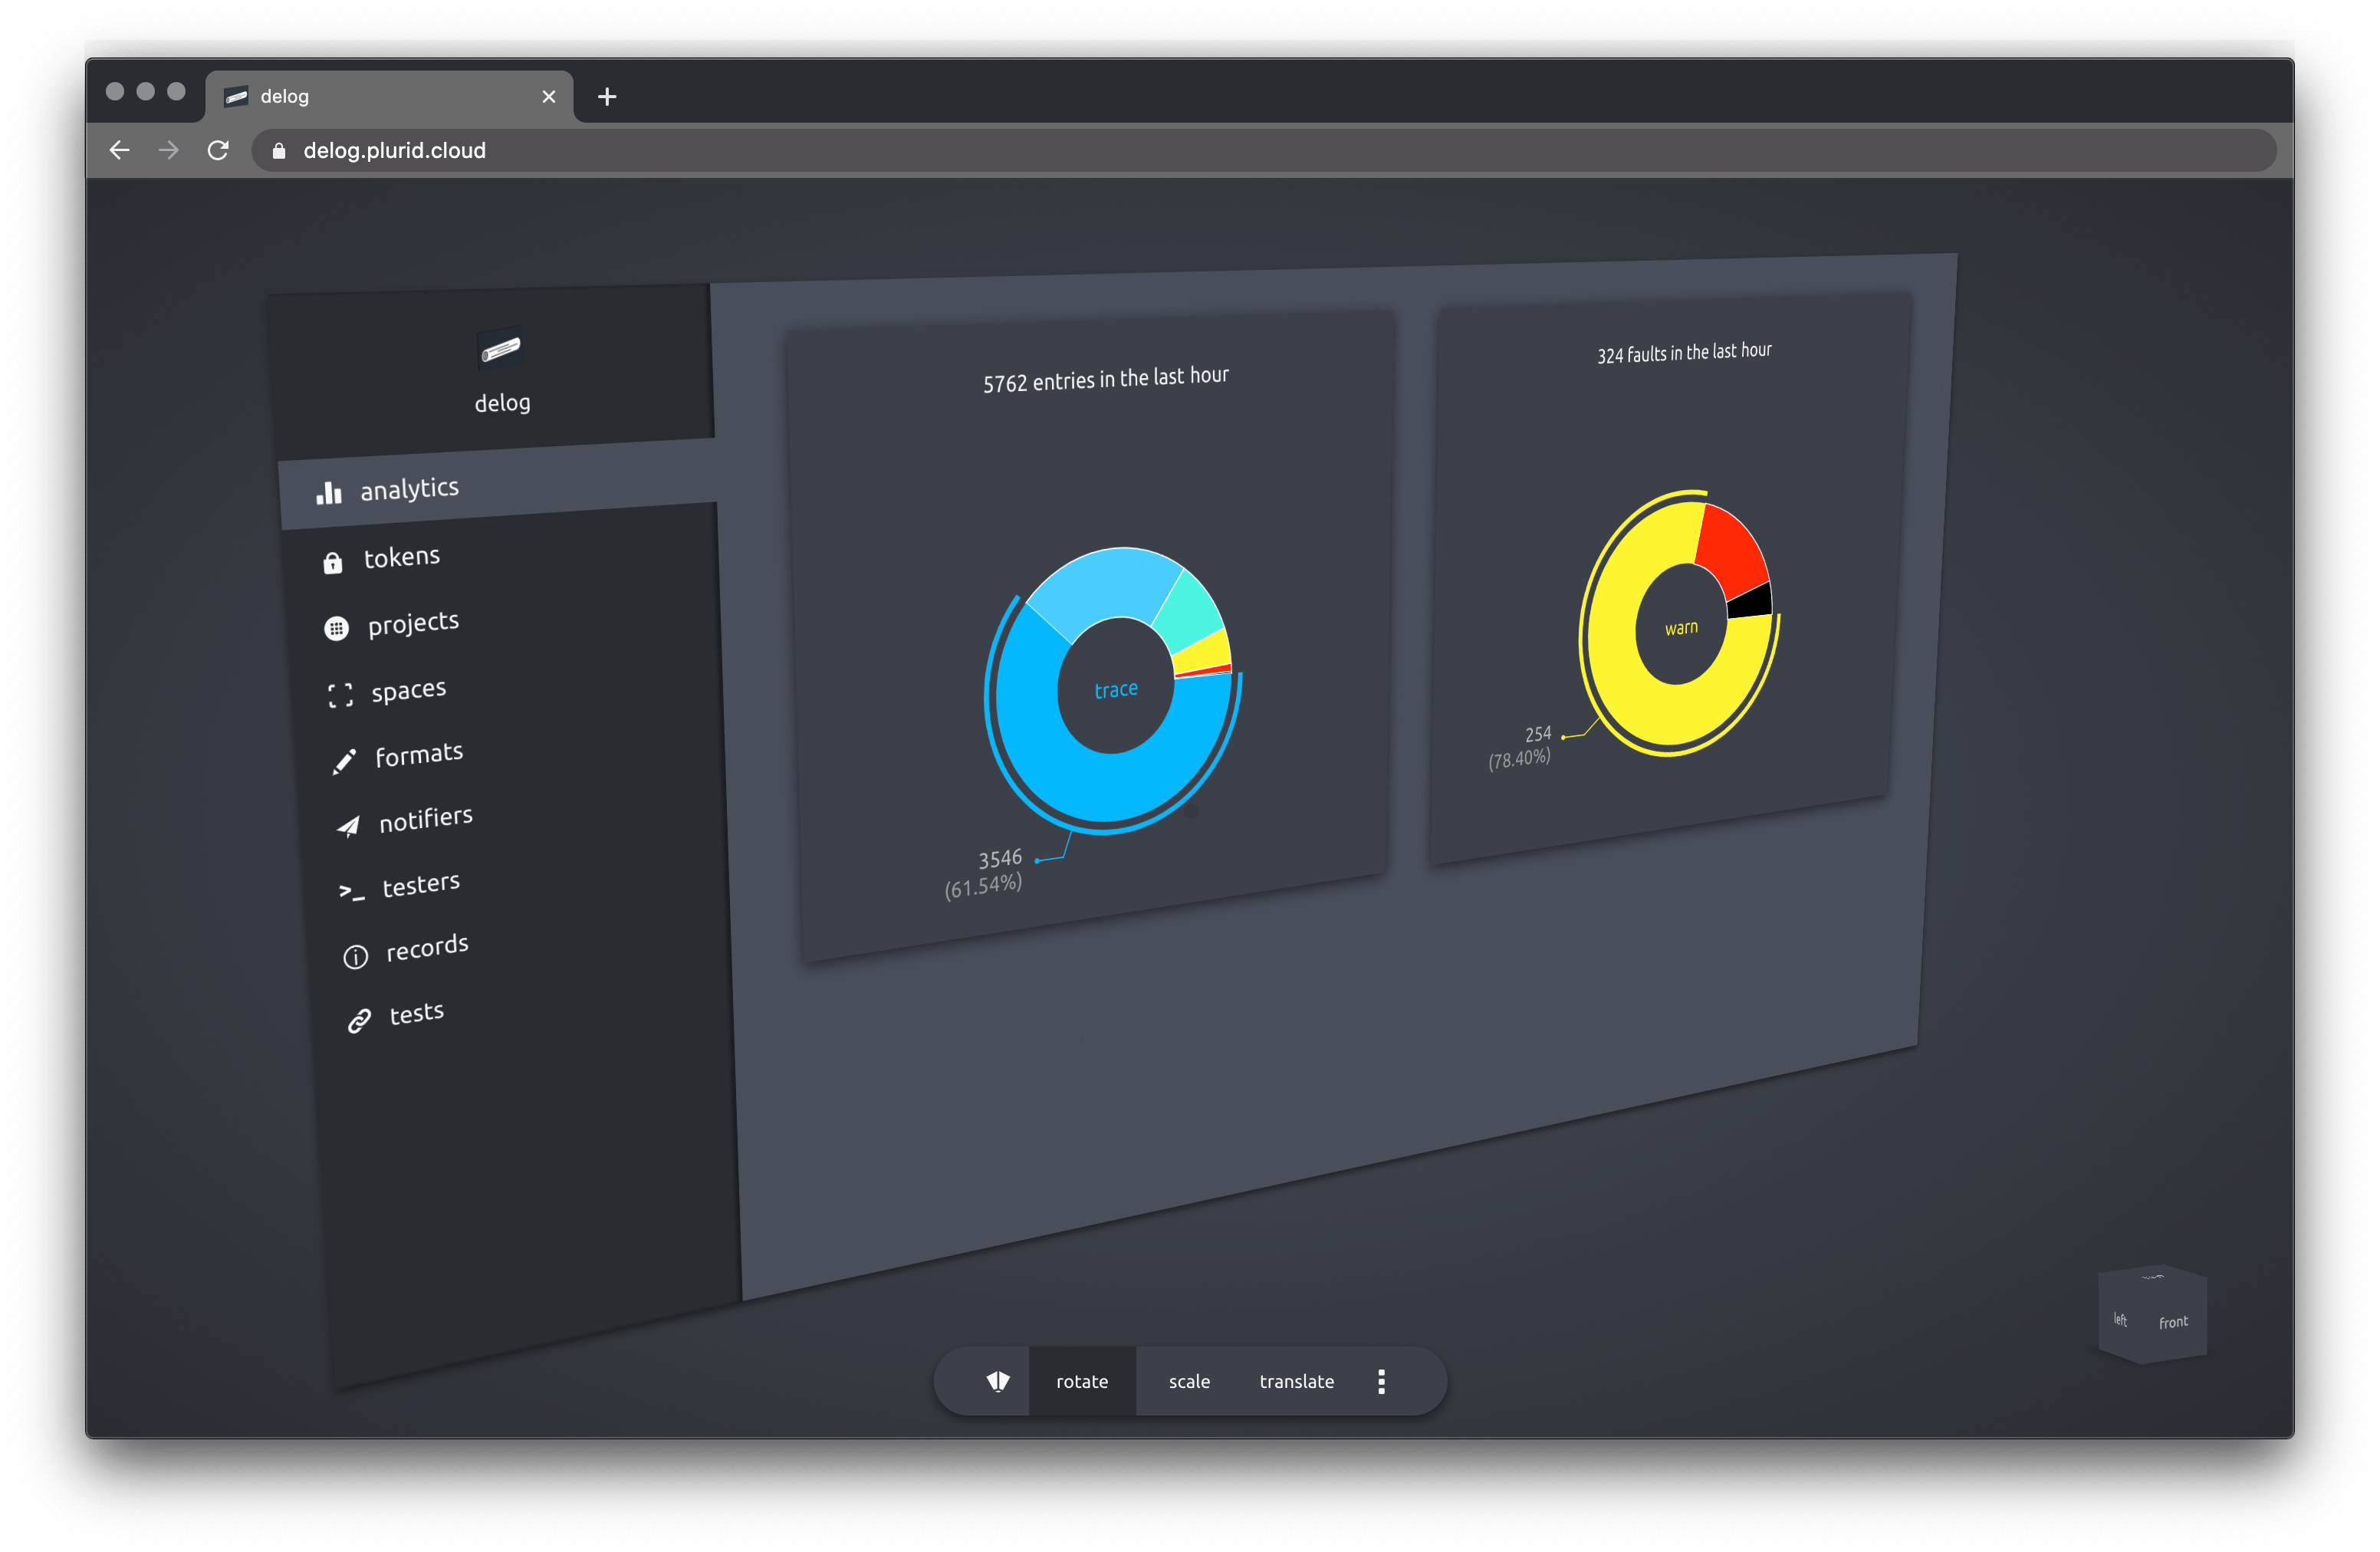The width and height of the screenshot is (2380, 1552).
Task: Open the three-dot toolbar options menu
Action: pyautogui.click(x=1381, y=1381)
